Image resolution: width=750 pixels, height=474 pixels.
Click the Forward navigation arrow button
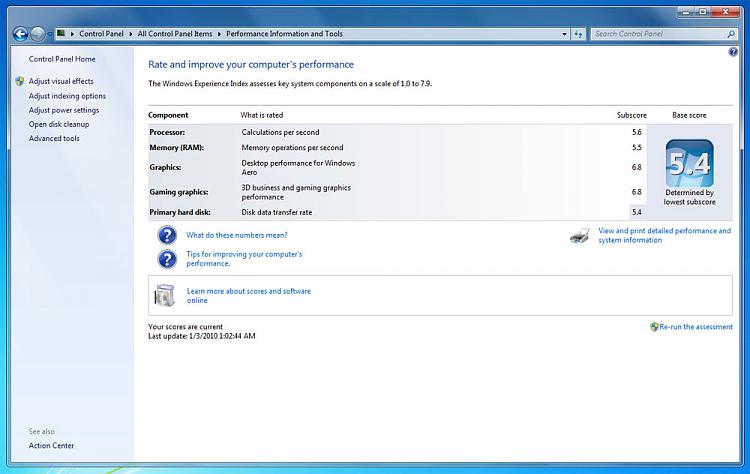37,34
